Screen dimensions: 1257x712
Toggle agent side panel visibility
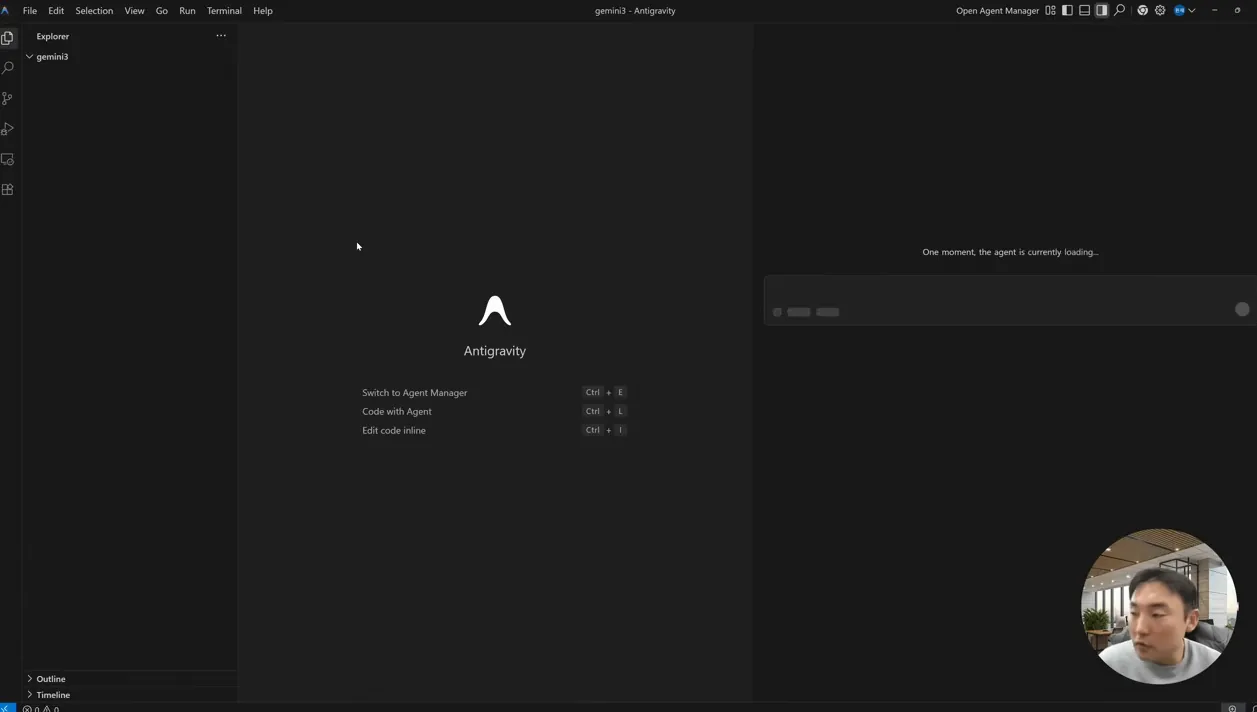point(1101,10)
